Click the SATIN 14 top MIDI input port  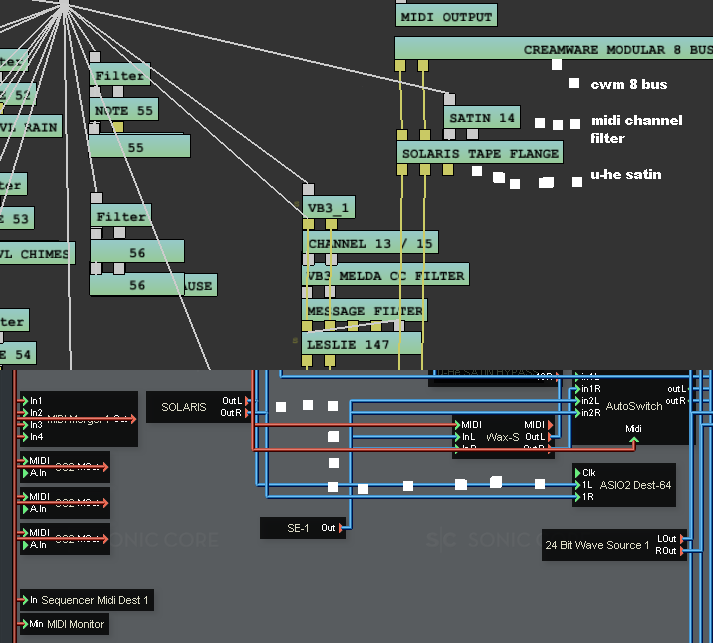[x=449, y=99]
